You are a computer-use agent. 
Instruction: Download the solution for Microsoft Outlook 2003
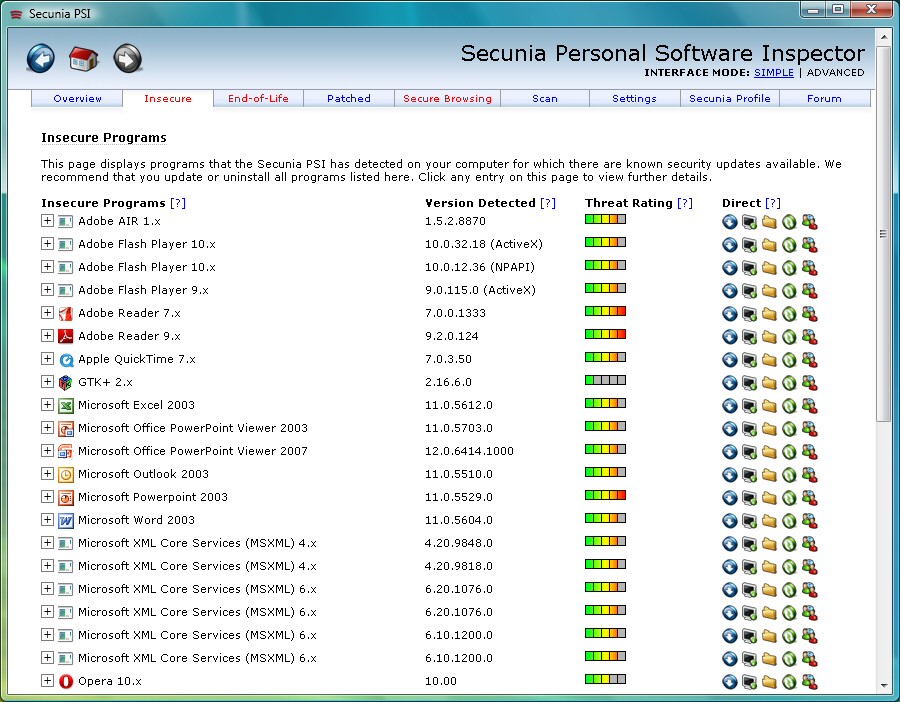[x=730, y=475]
